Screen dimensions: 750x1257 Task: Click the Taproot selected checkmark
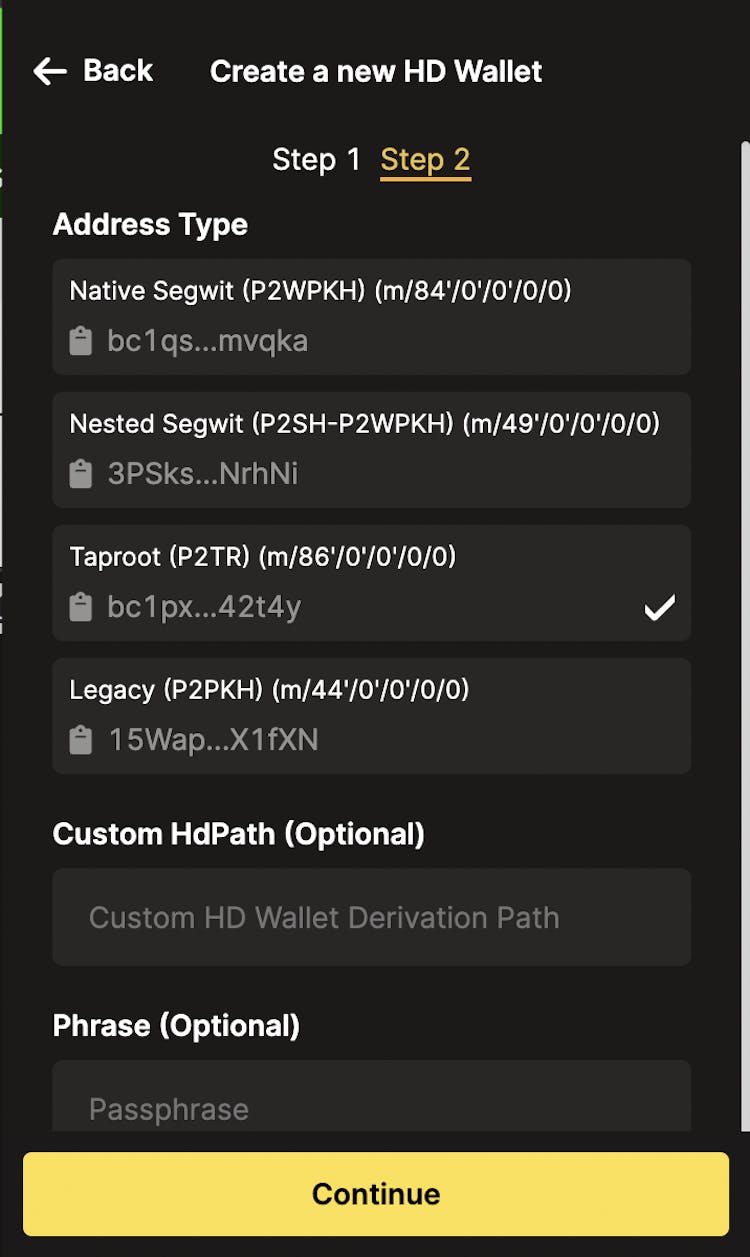[659, 607]
